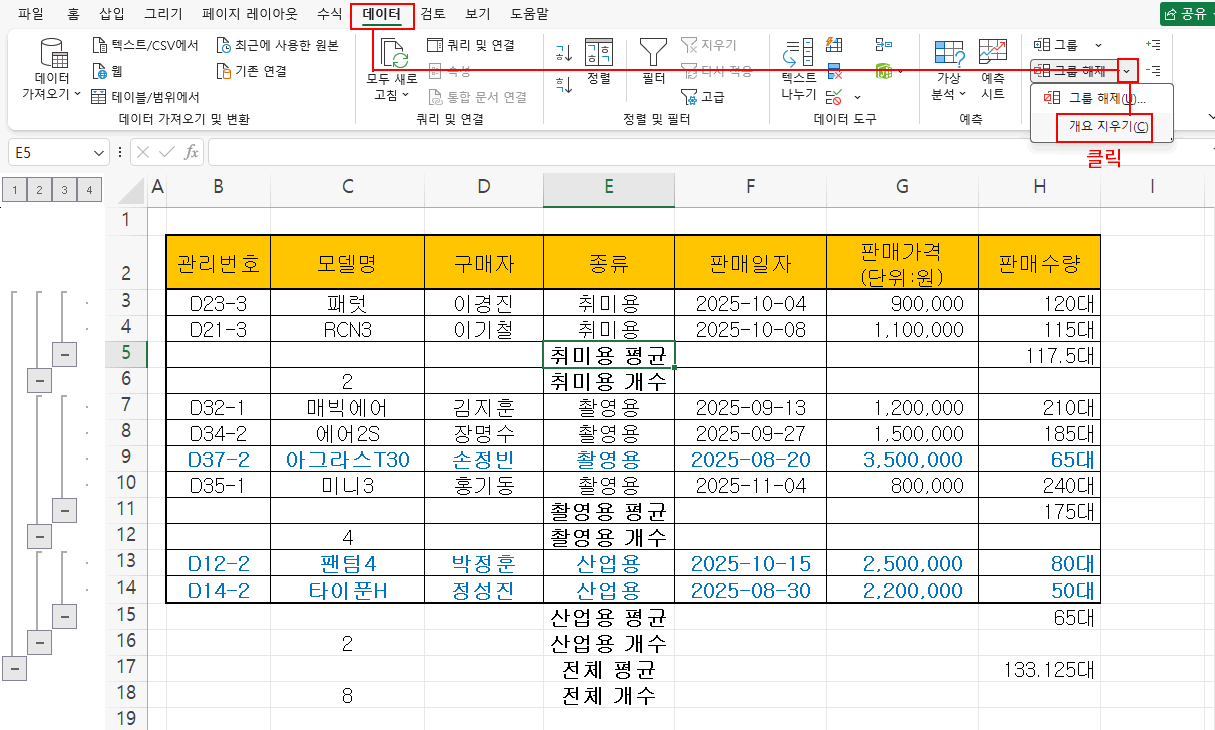Collapse the outline group at row 5

click(x=64, y=353)
